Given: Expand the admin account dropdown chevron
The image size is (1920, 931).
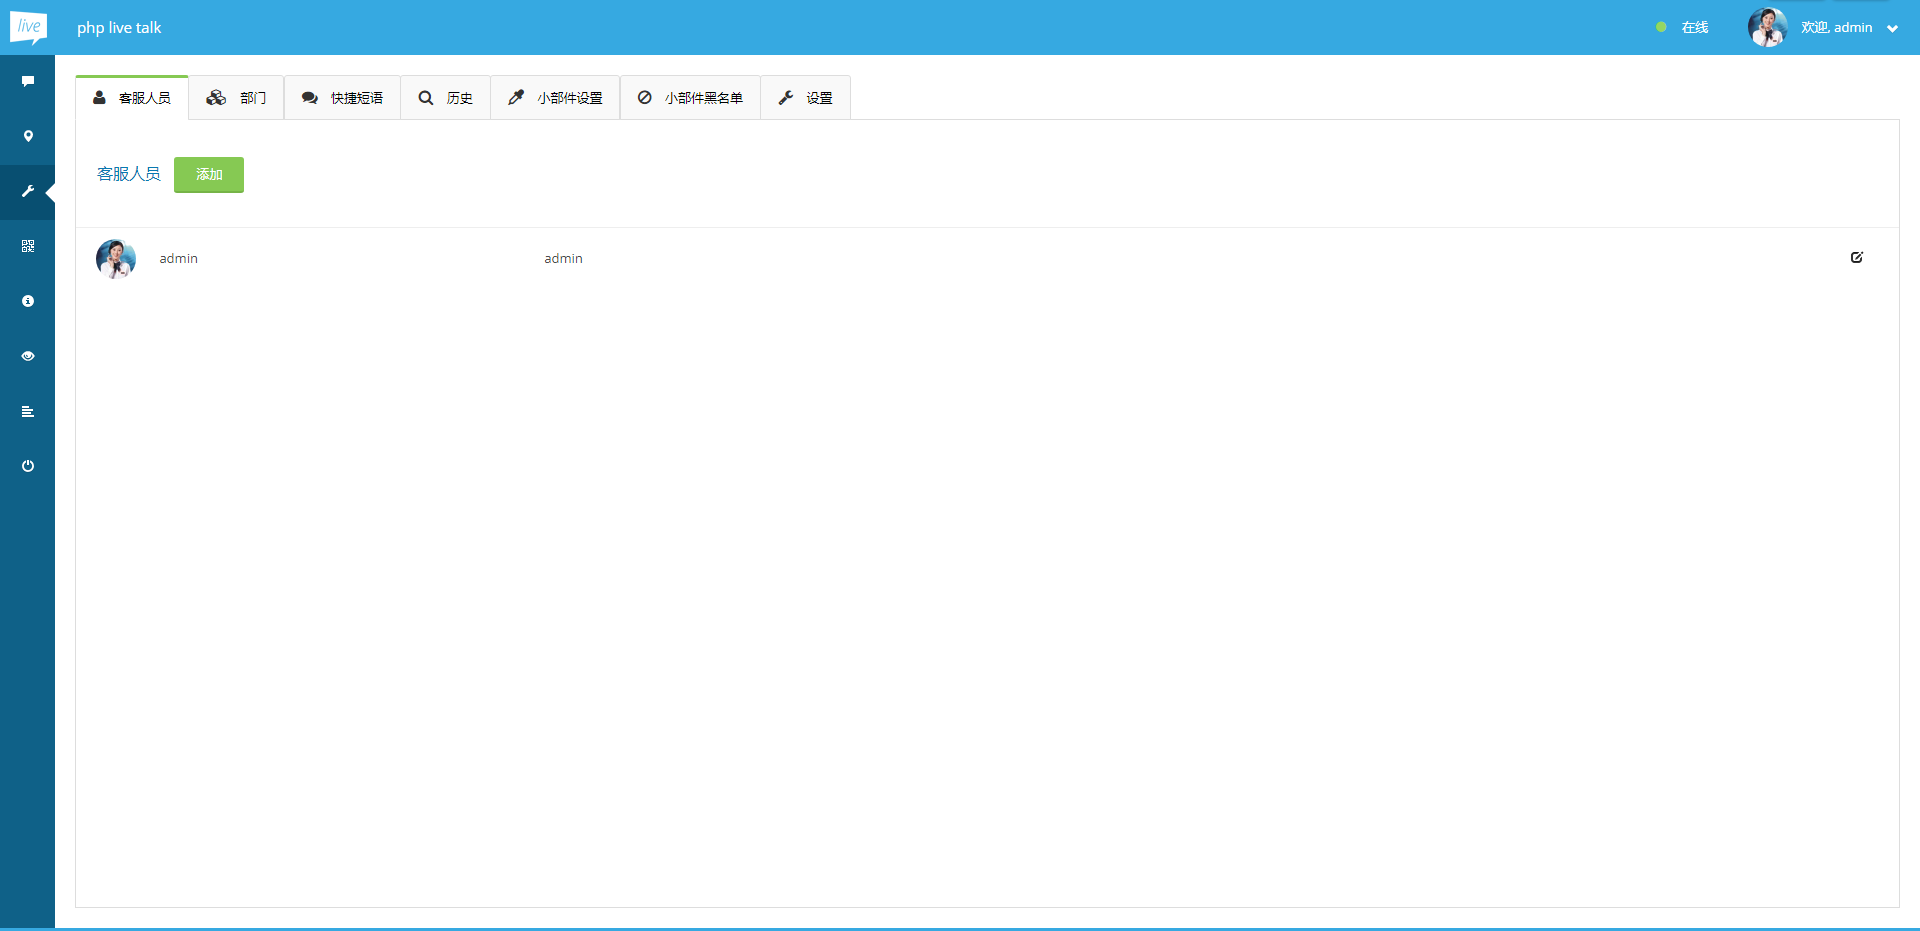Looking at the screenshot, I should (1892, 28).
